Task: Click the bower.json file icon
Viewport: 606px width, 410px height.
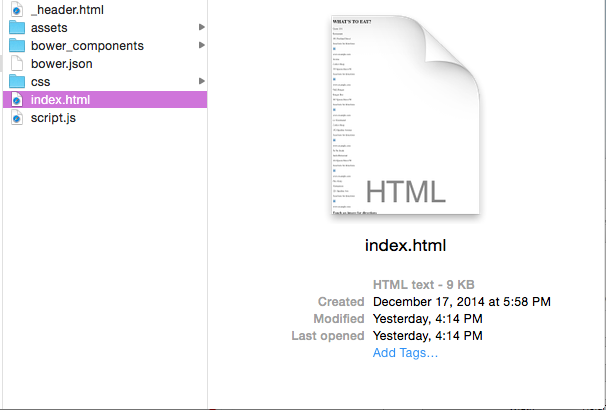Action: pyautogui.click(x=17, y=63)
